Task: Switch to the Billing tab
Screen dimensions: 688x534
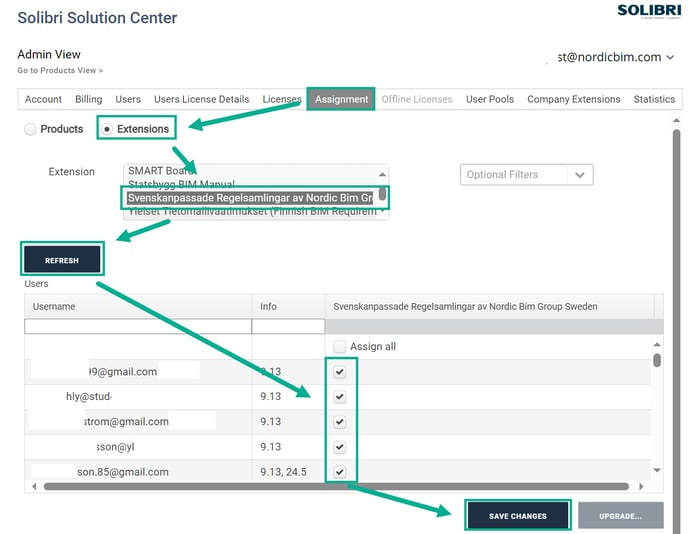Action: click(x=88, y=99)
